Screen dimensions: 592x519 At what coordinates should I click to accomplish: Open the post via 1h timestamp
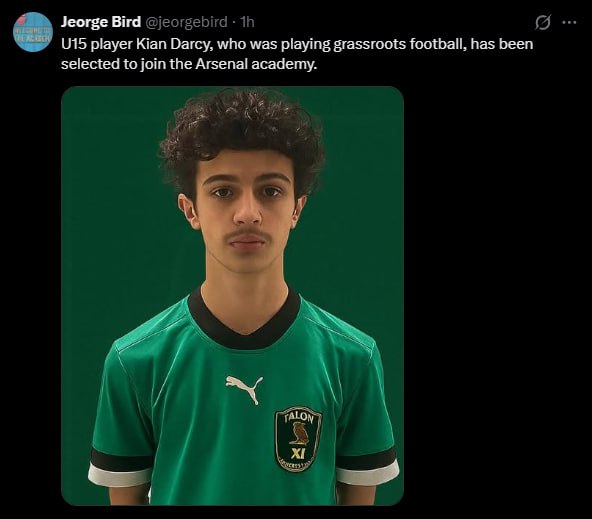click(248, 22)
